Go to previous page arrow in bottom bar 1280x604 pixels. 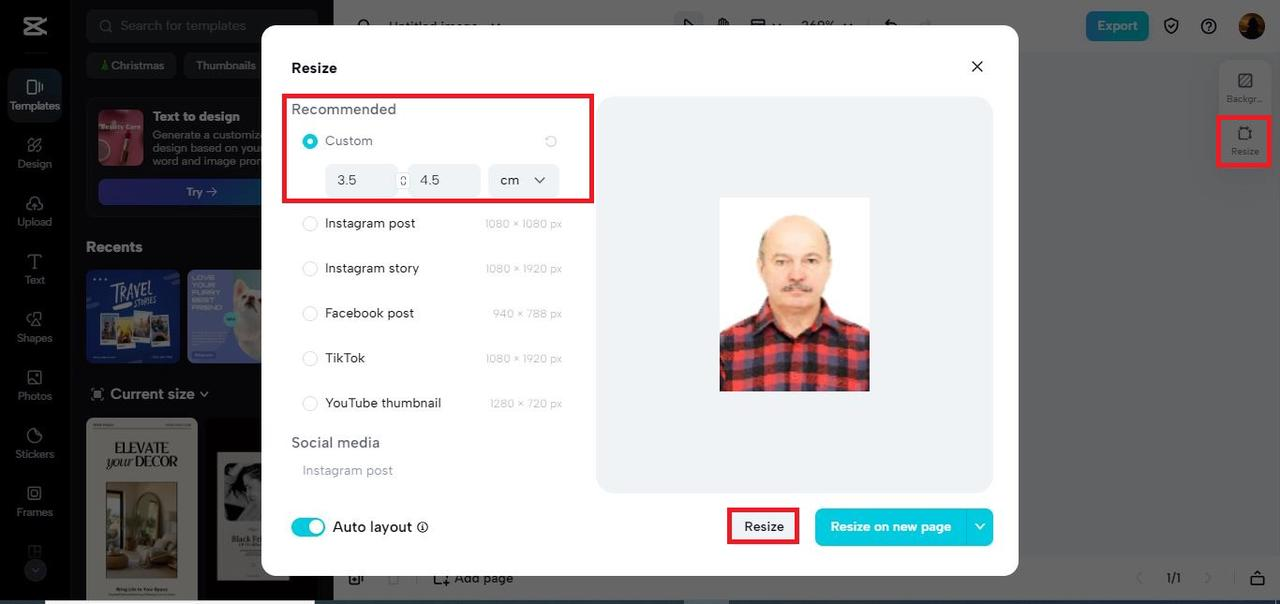(x=1139, y=578)
